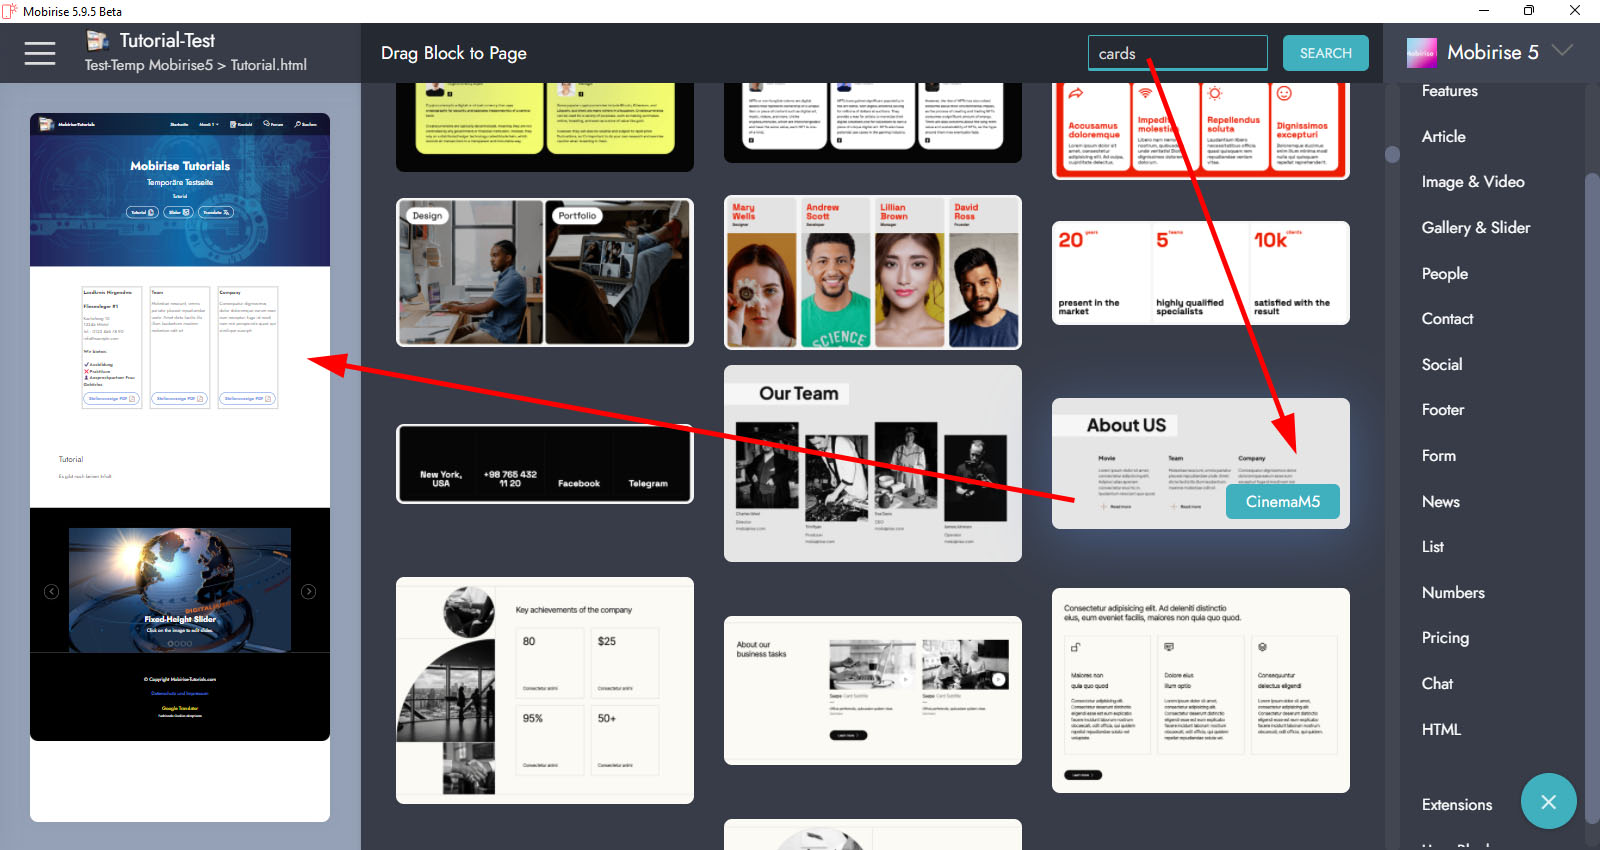Click the Tutorial text in the page preview

click(x=71, y=460)
